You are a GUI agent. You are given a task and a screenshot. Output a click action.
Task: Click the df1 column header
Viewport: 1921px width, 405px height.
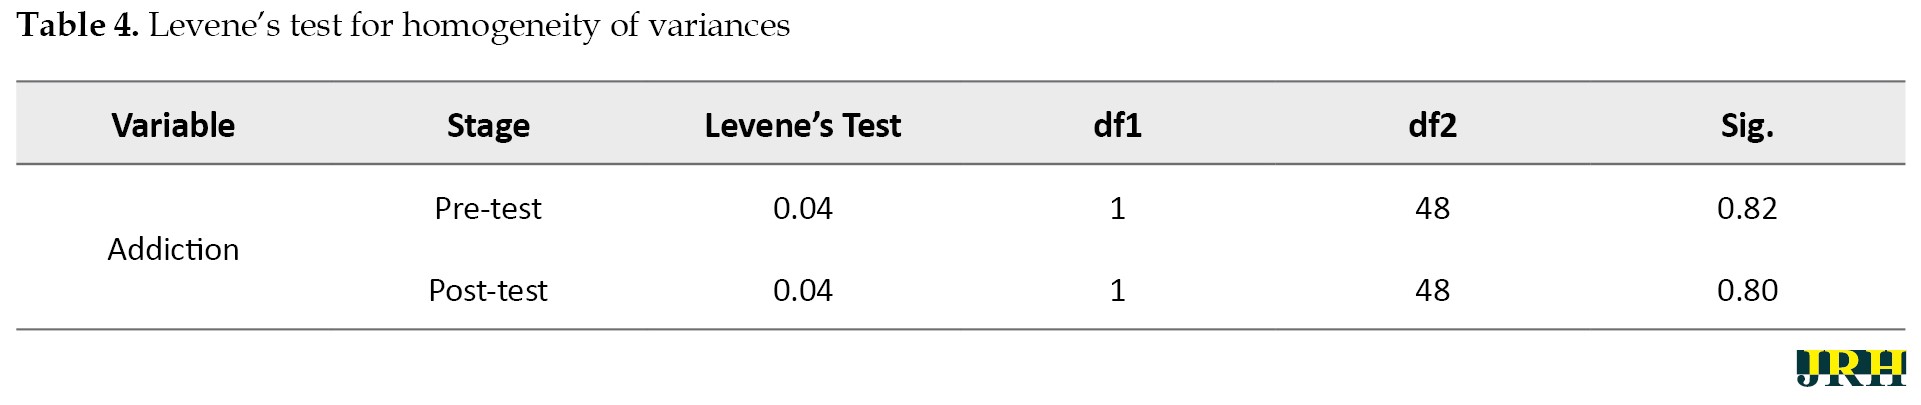pyautogui.click(x=1118, y=125)
